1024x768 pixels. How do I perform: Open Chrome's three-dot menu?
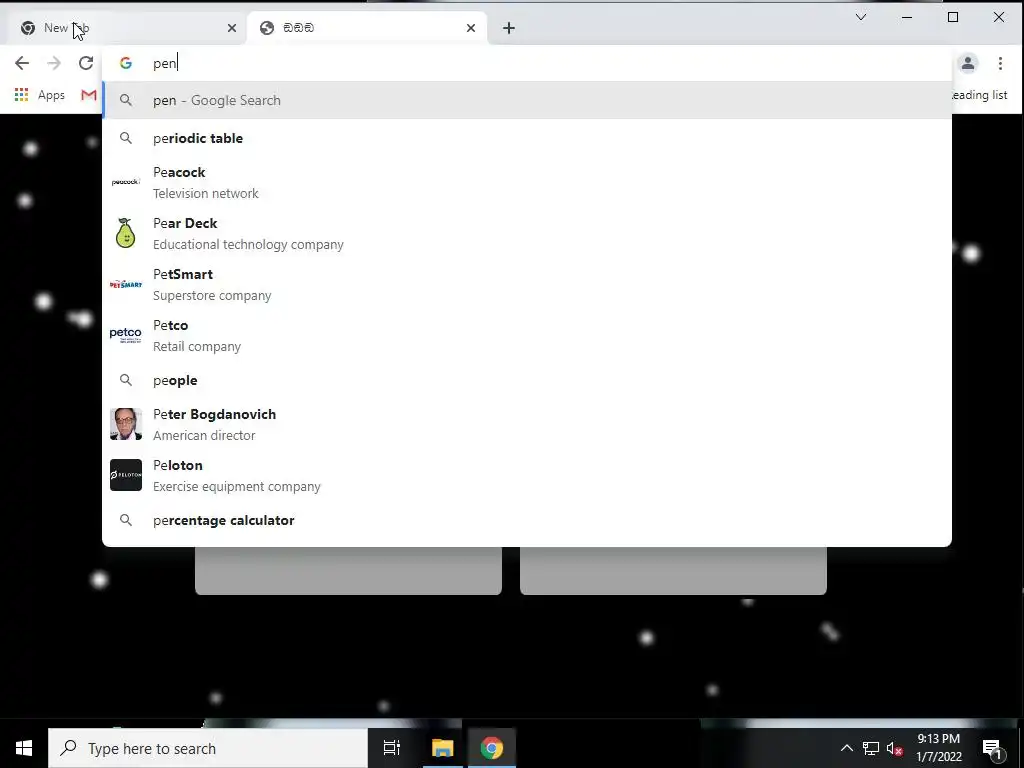click(1000, 63)
